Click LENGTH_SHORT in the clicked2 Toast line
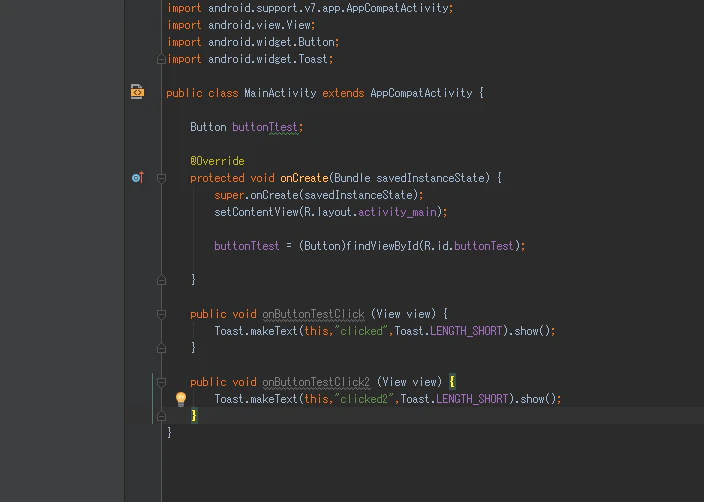704x502 pixels. click(x=472, y=399)
